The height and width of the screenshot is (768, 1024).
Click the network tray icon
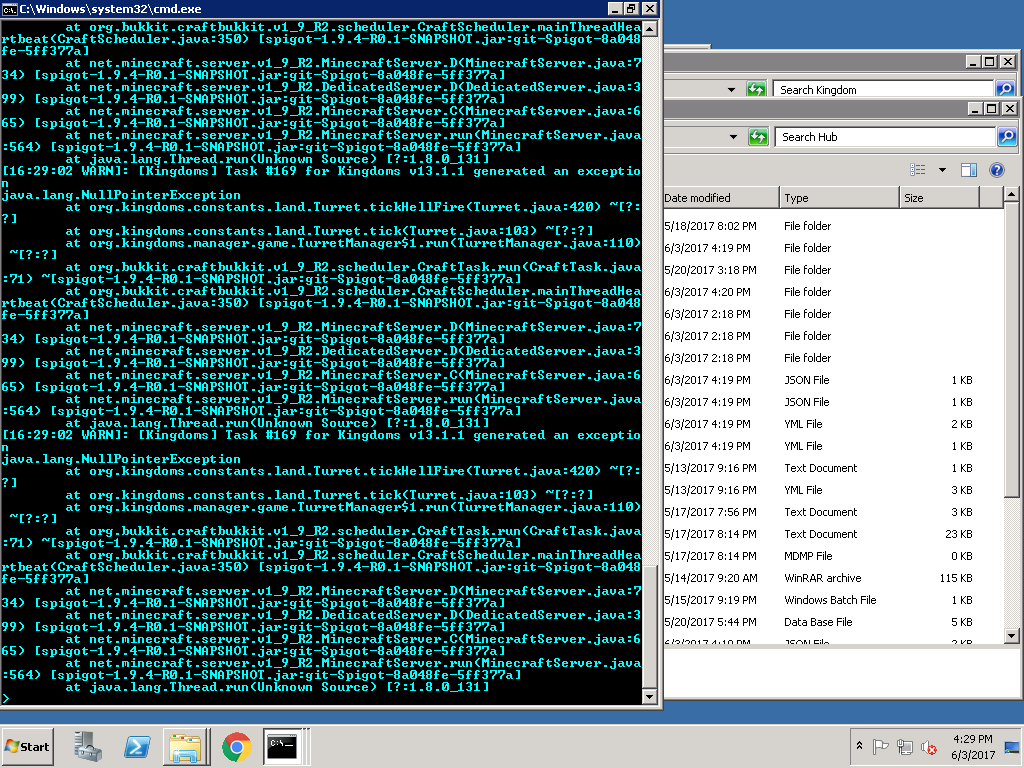tap(904, 746)
